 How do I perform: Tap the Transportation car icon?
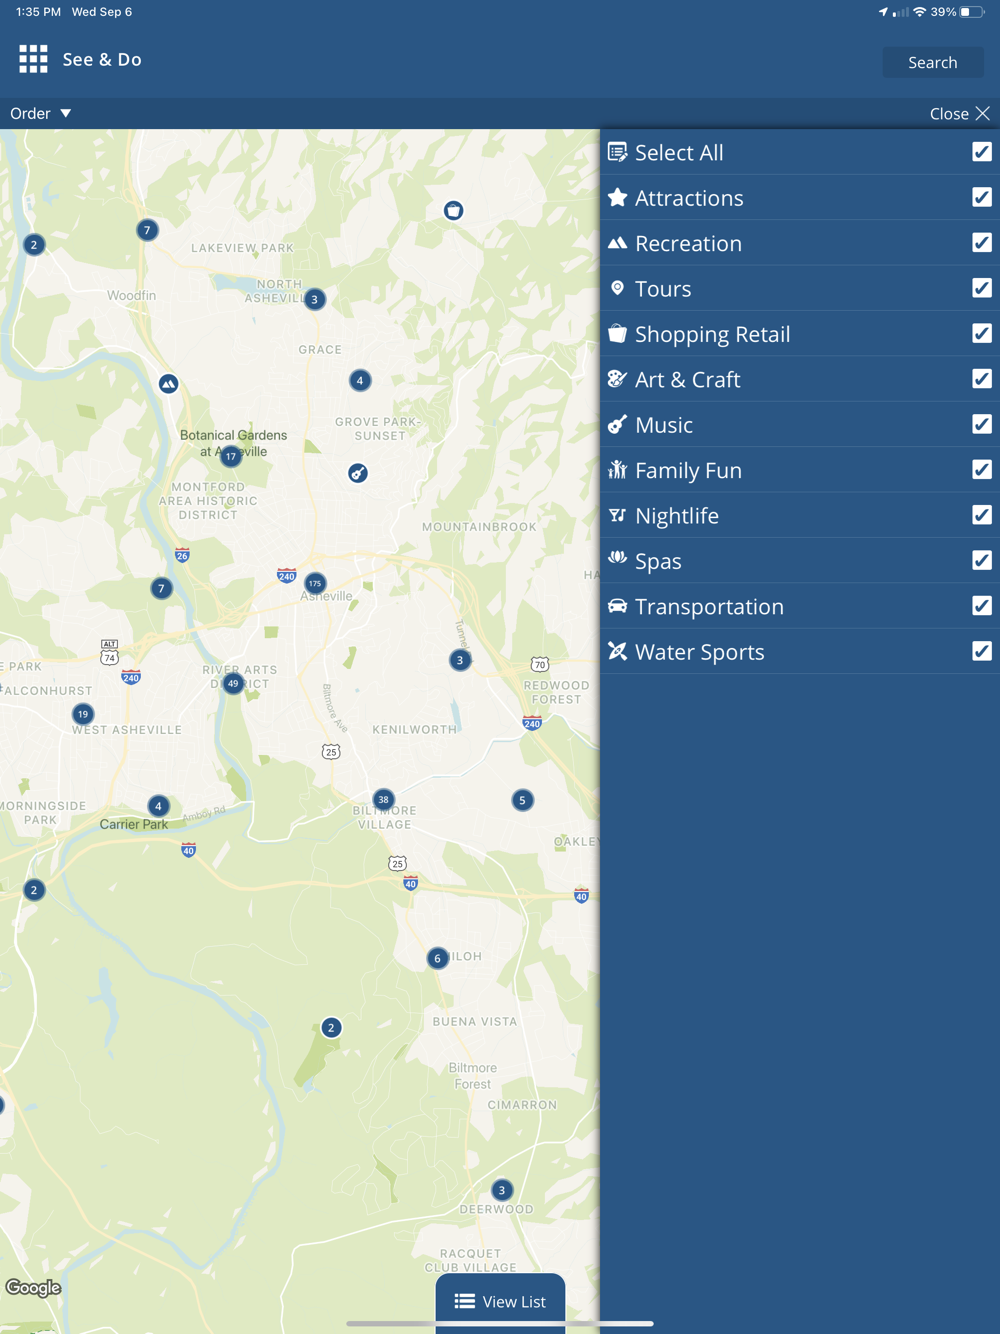click(618, 606)
